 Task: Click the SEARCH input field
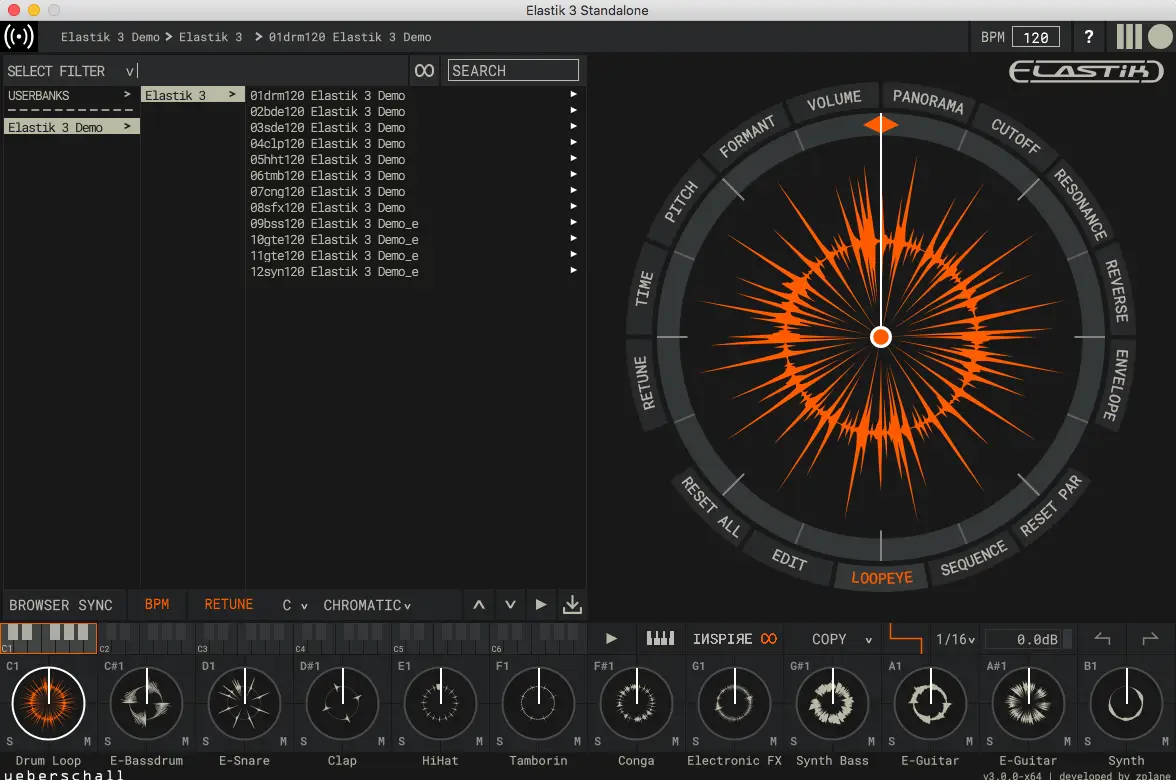pos(513,70)
